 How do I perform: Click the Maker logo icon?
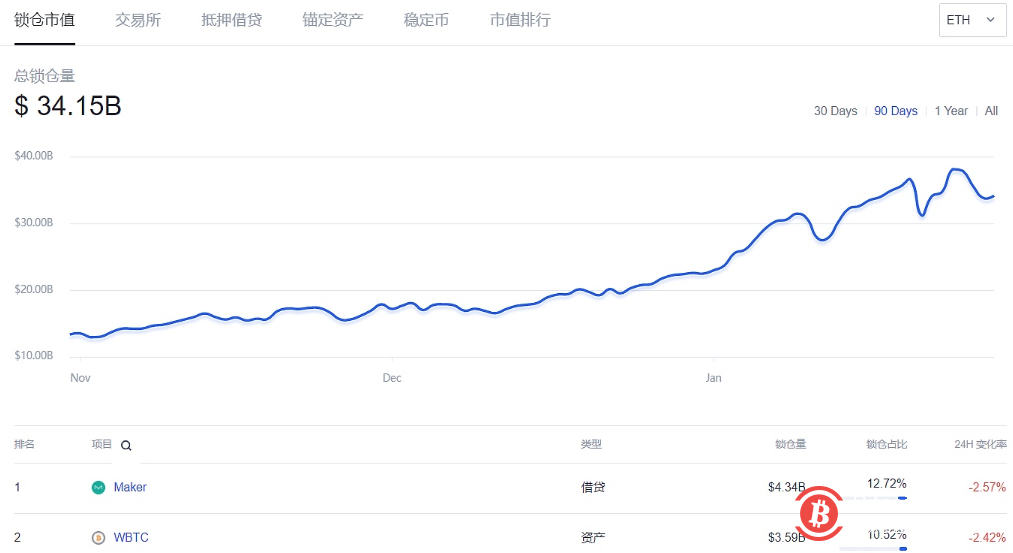click(x=98, y=488)
